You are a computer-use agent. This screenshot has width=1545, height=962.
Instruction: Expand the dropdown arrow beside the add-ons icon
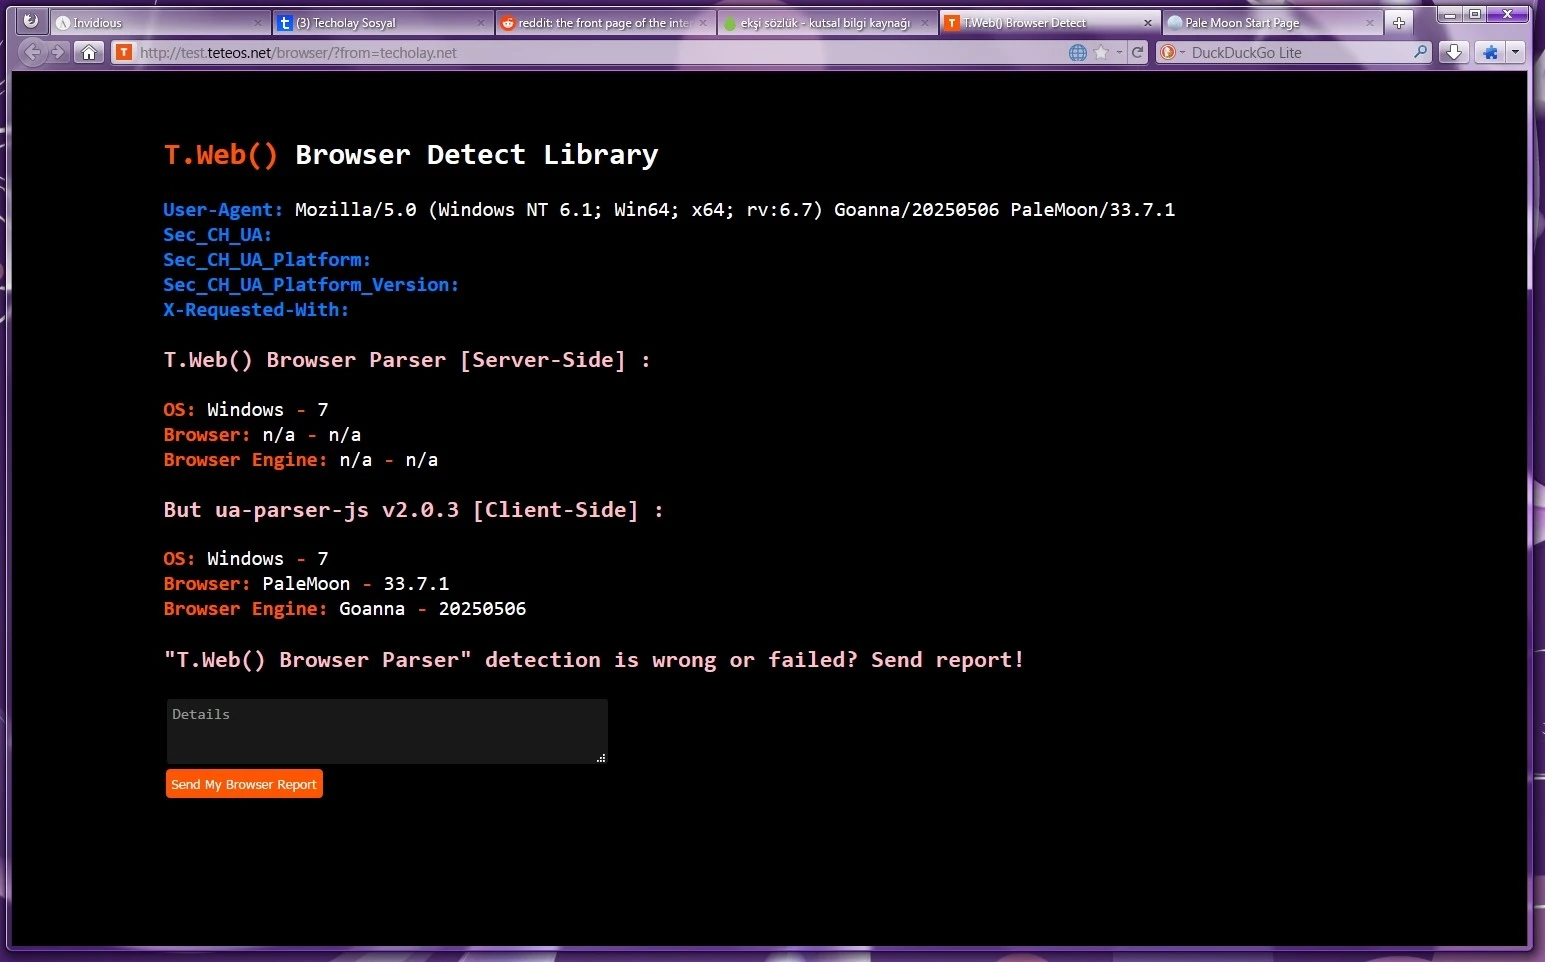(1515, 53)
